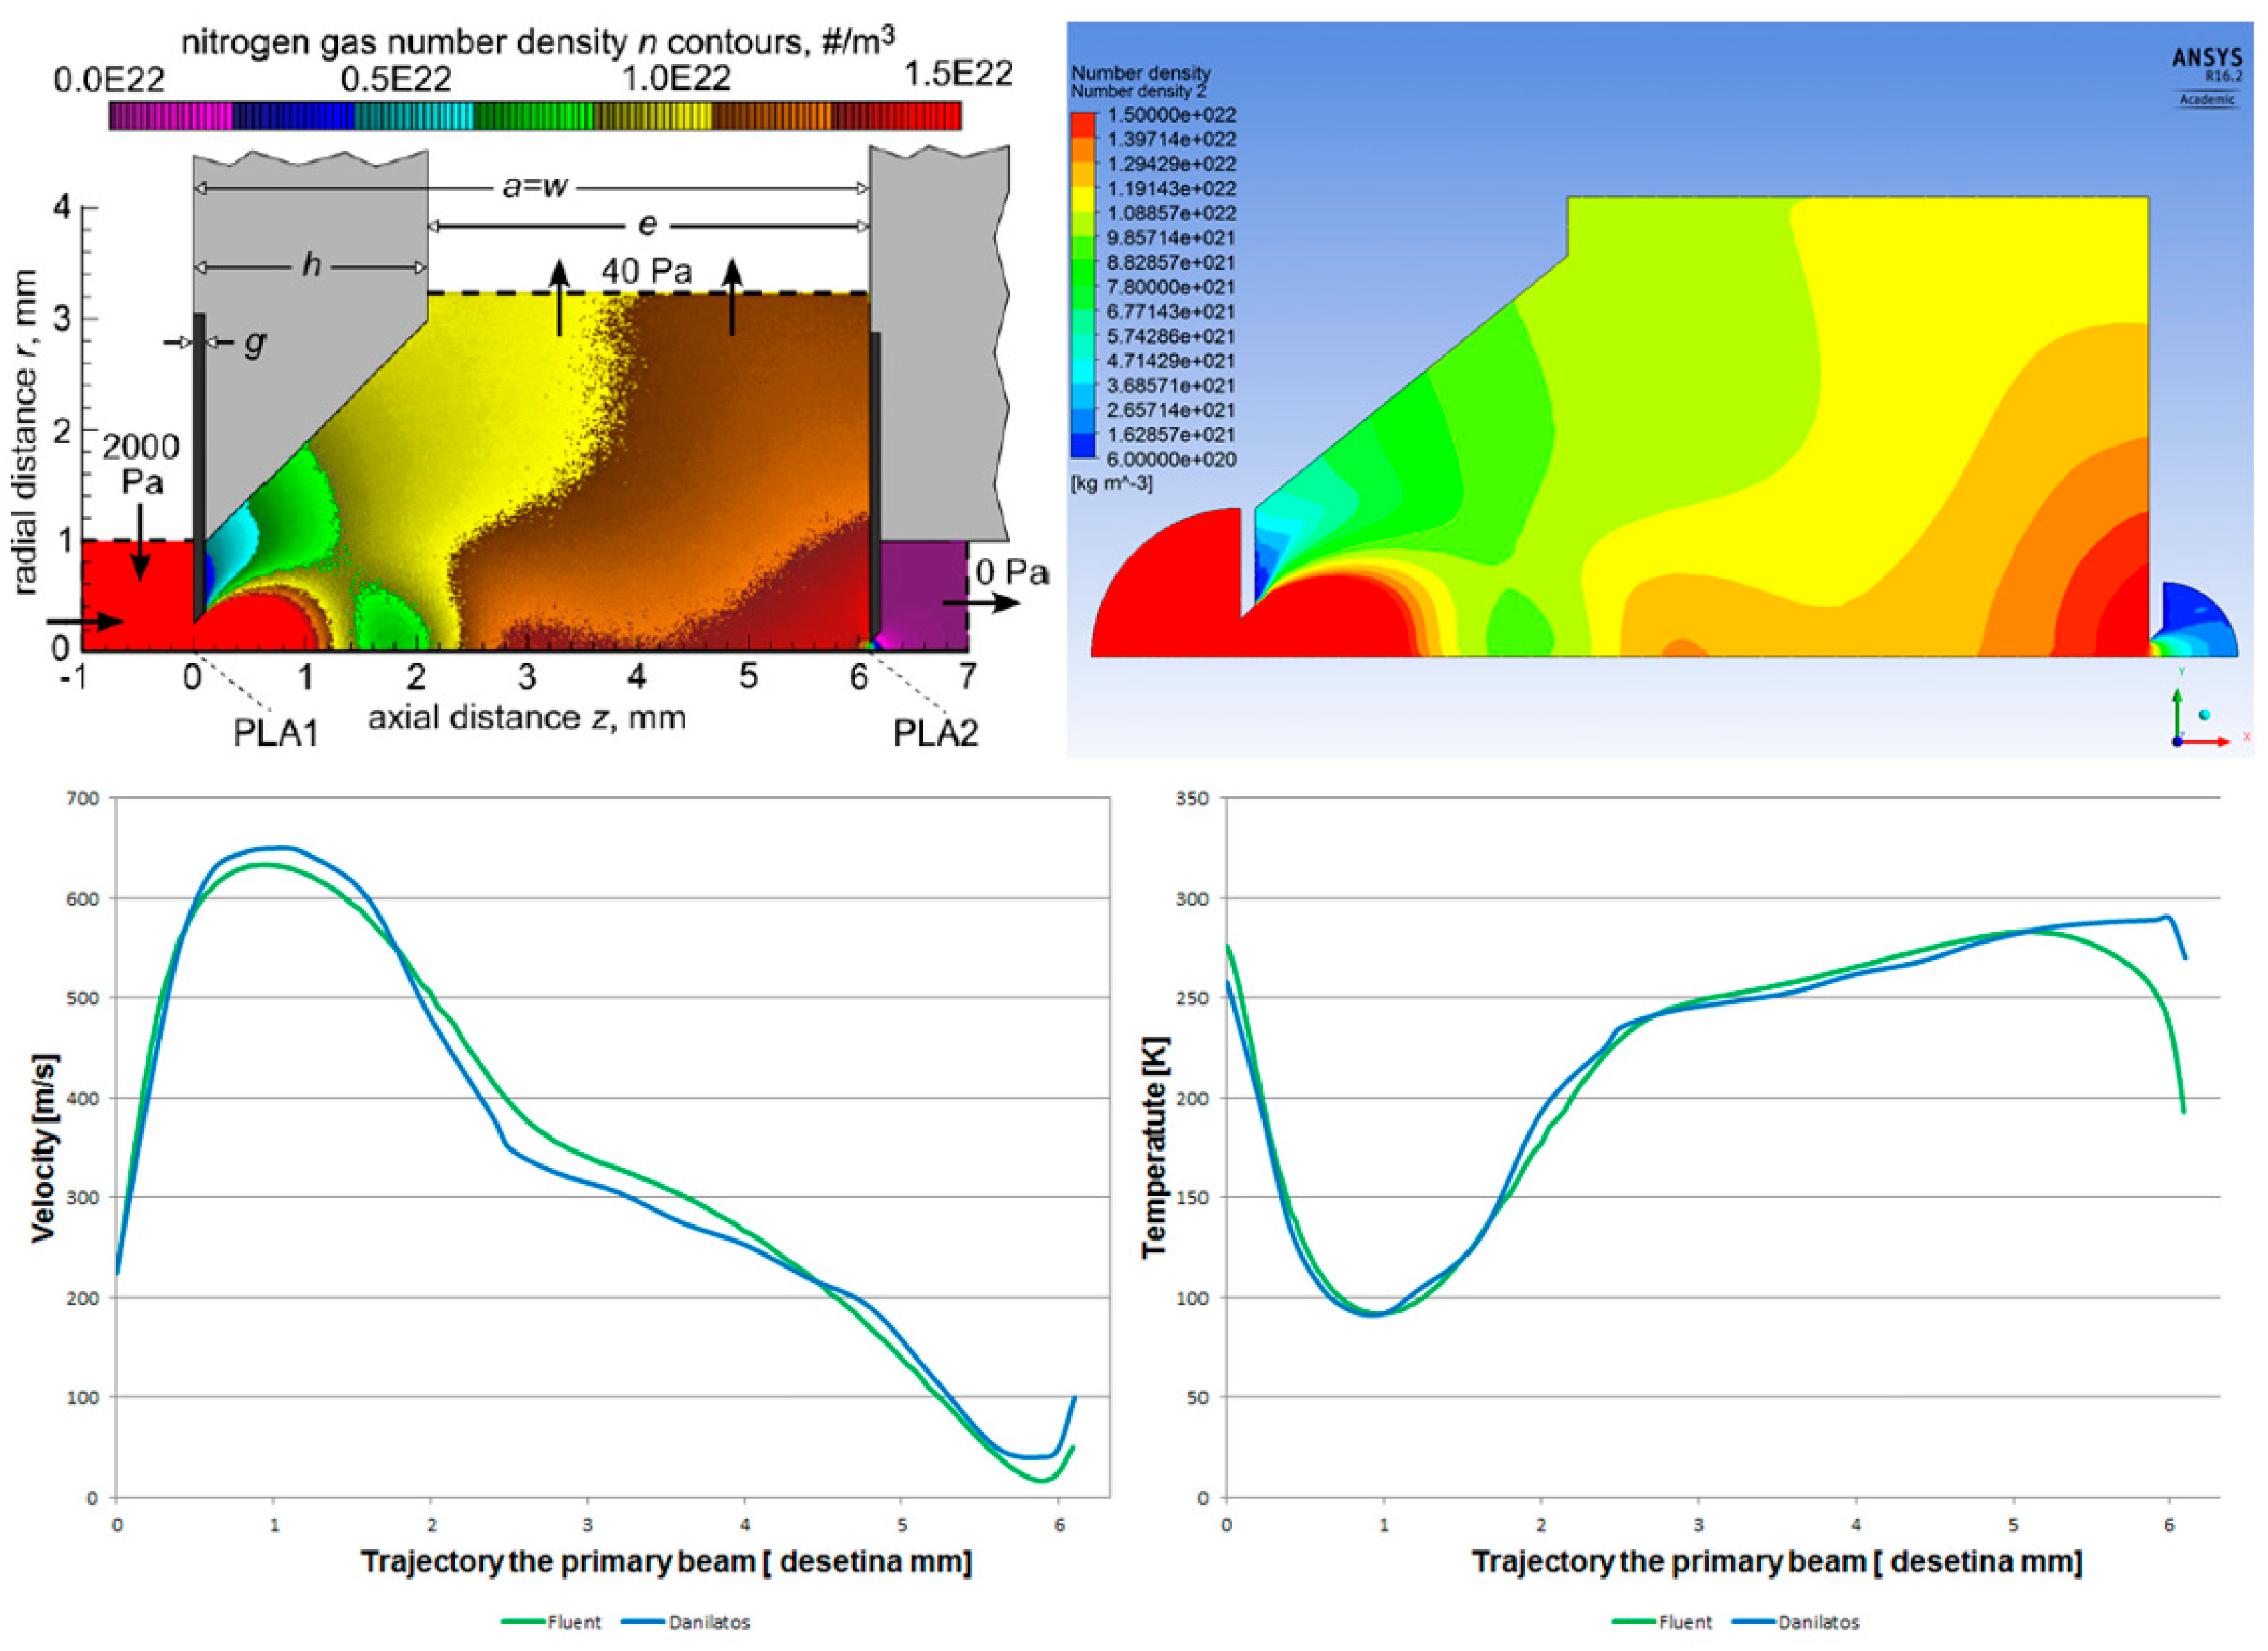The image size is (2268, 1651).
Task: Click the green Fluent legend marker under the velocity chart
Action: pyautogui.click(x=521, y=1621)
